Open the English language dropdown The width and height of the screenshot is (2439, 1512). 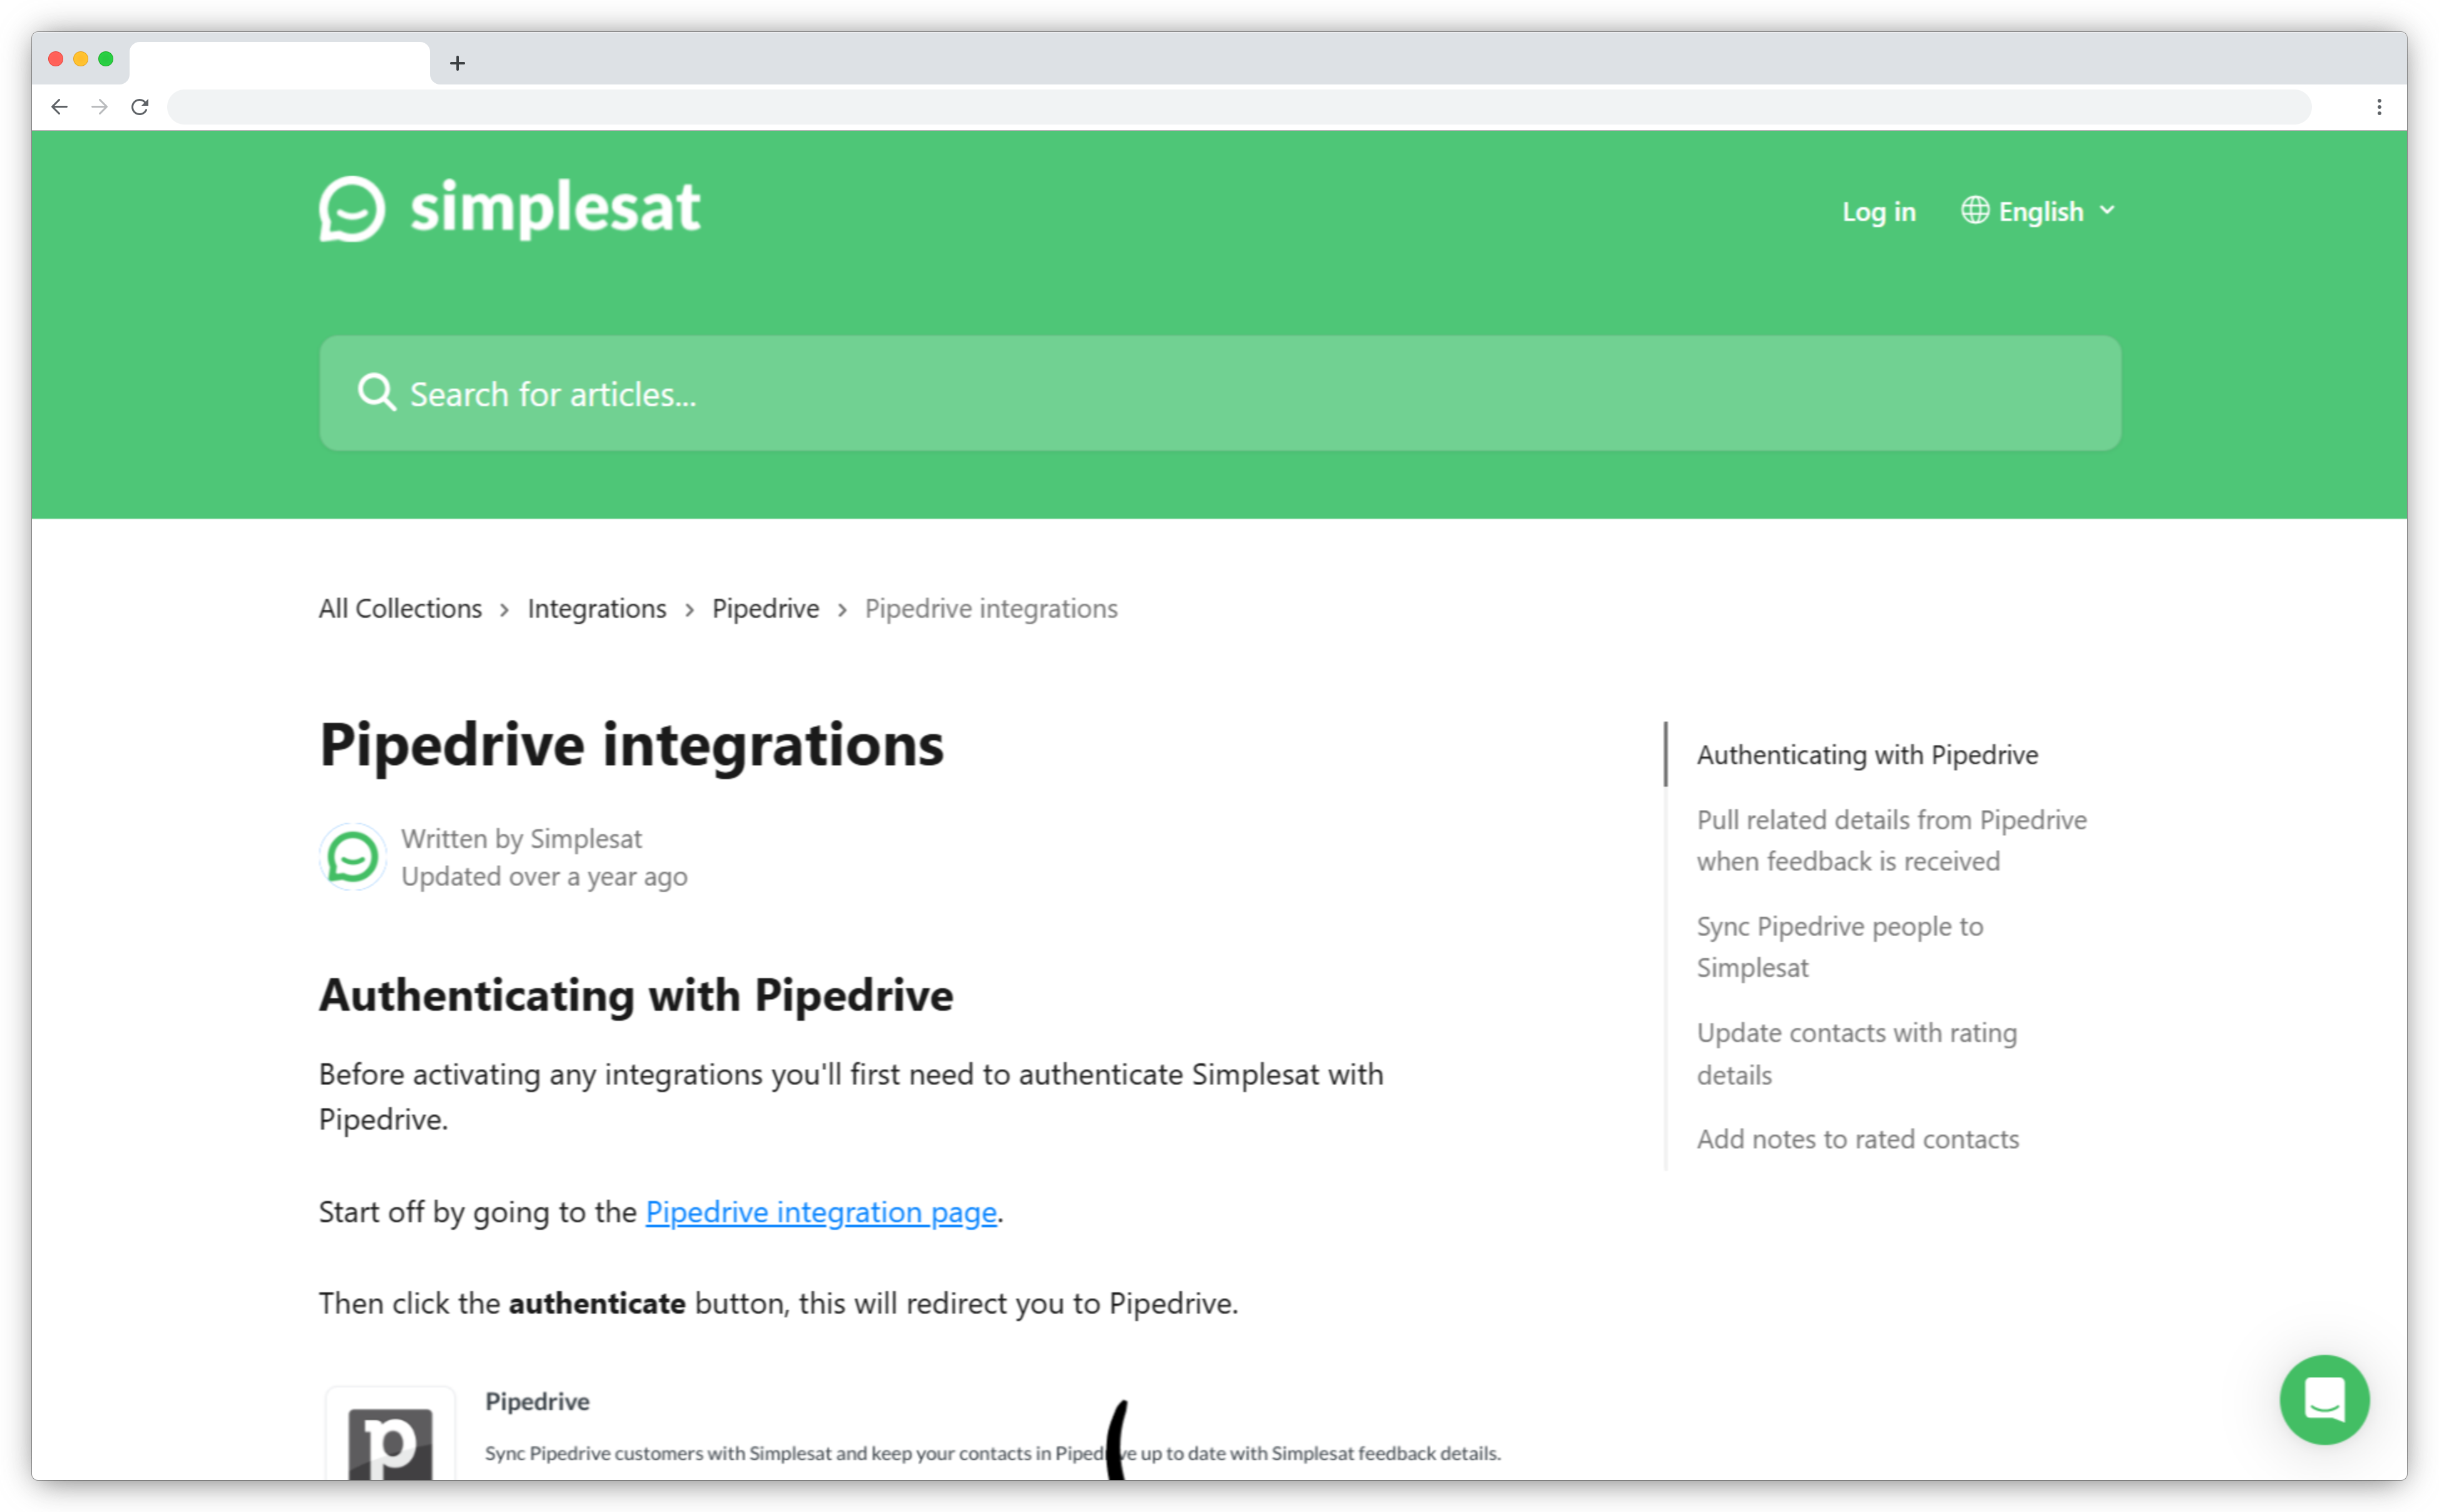(2041, 210)
